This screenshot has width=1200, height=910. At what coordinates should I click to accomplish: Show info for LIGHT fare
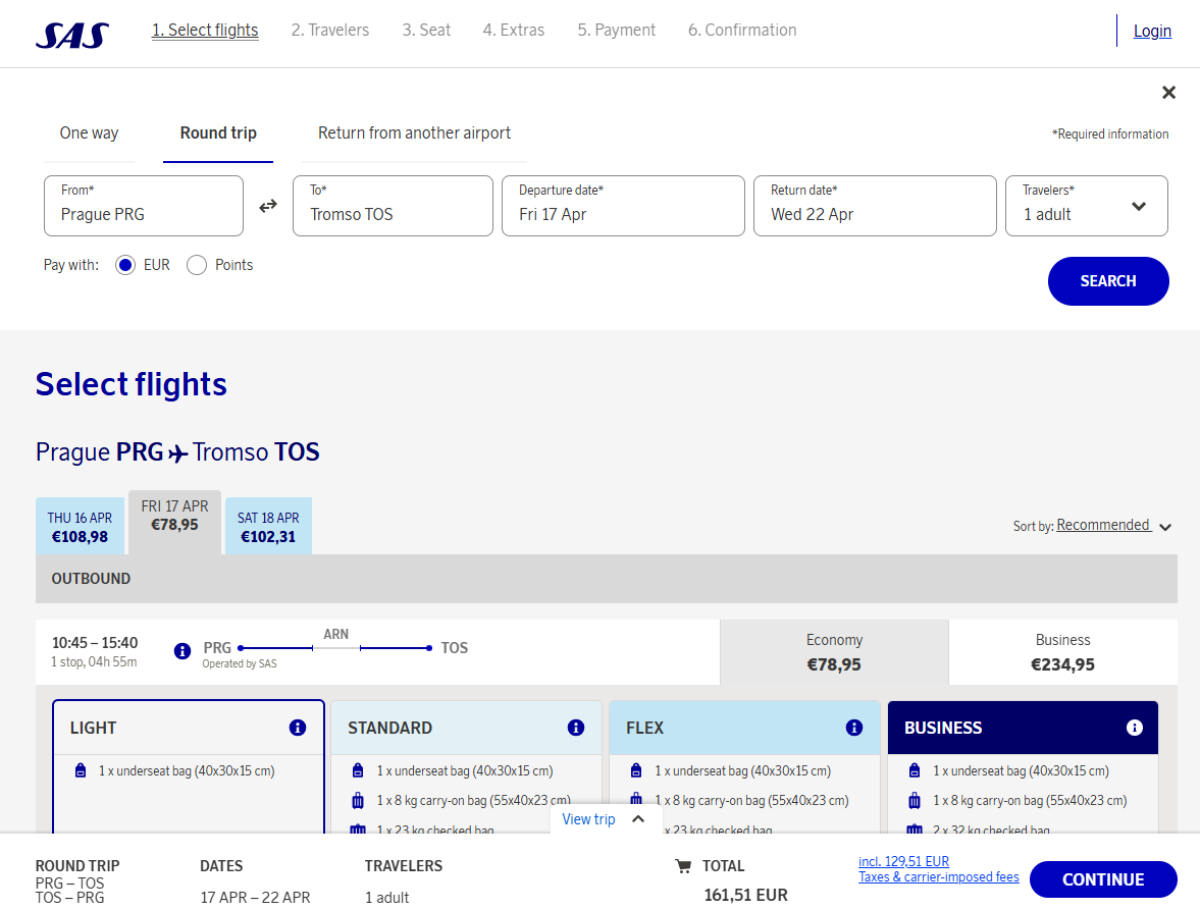[297, 728]
